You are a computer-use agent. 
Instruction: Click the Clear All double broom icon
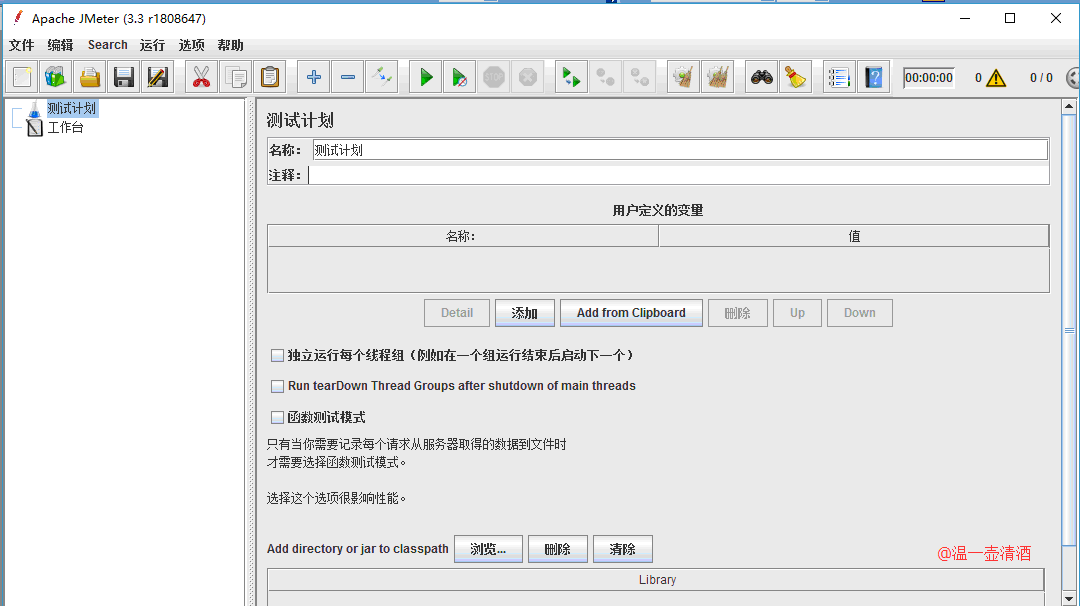click(x=718, y=77)
